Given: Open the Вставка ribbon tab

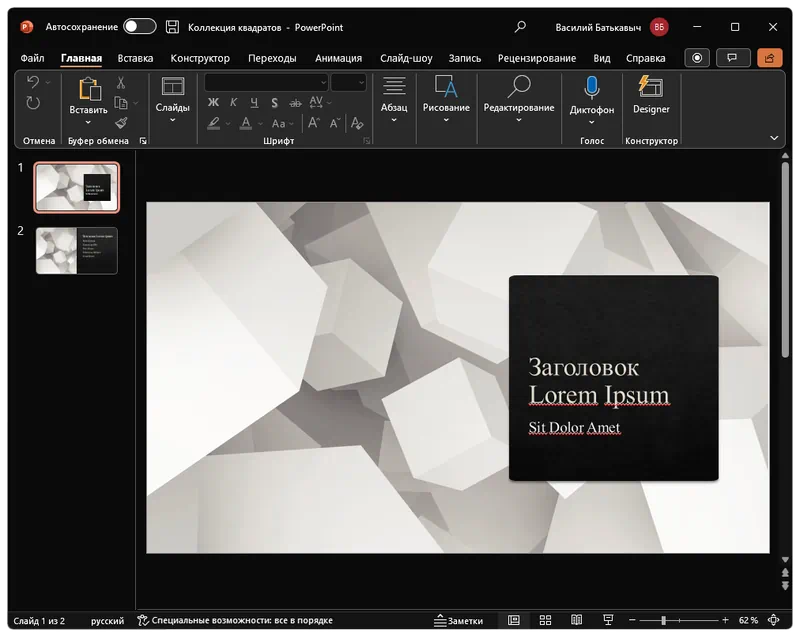Looking at the screenshot, I should tap(135, 58).
